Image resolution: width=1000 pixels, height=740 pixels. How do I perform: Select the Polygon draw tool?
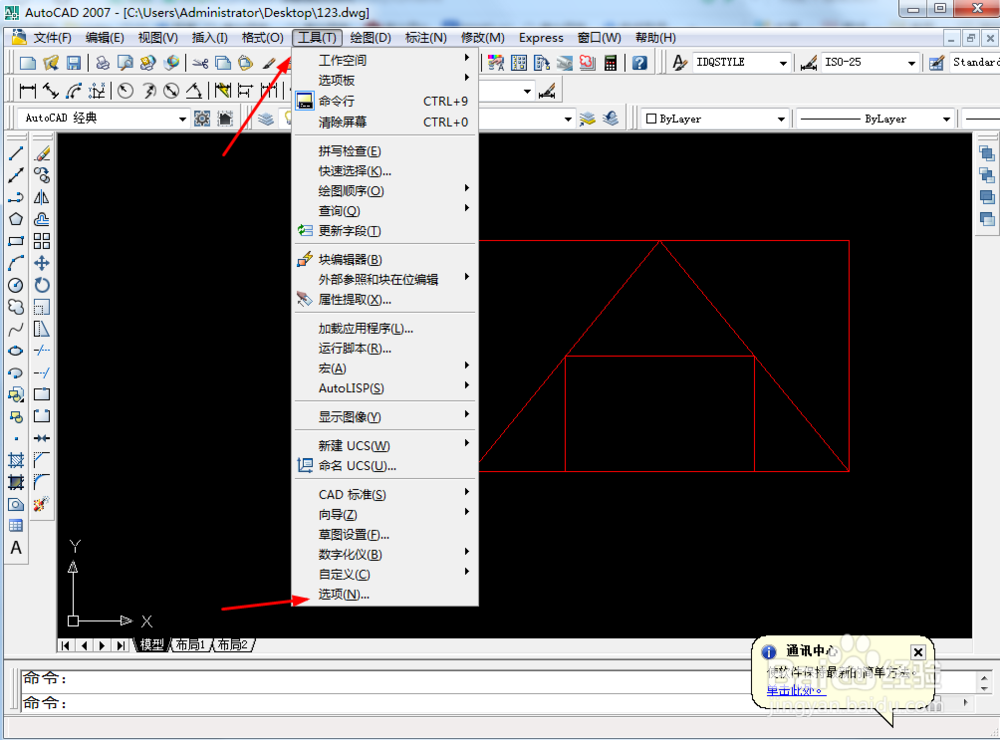click(16, 219)
